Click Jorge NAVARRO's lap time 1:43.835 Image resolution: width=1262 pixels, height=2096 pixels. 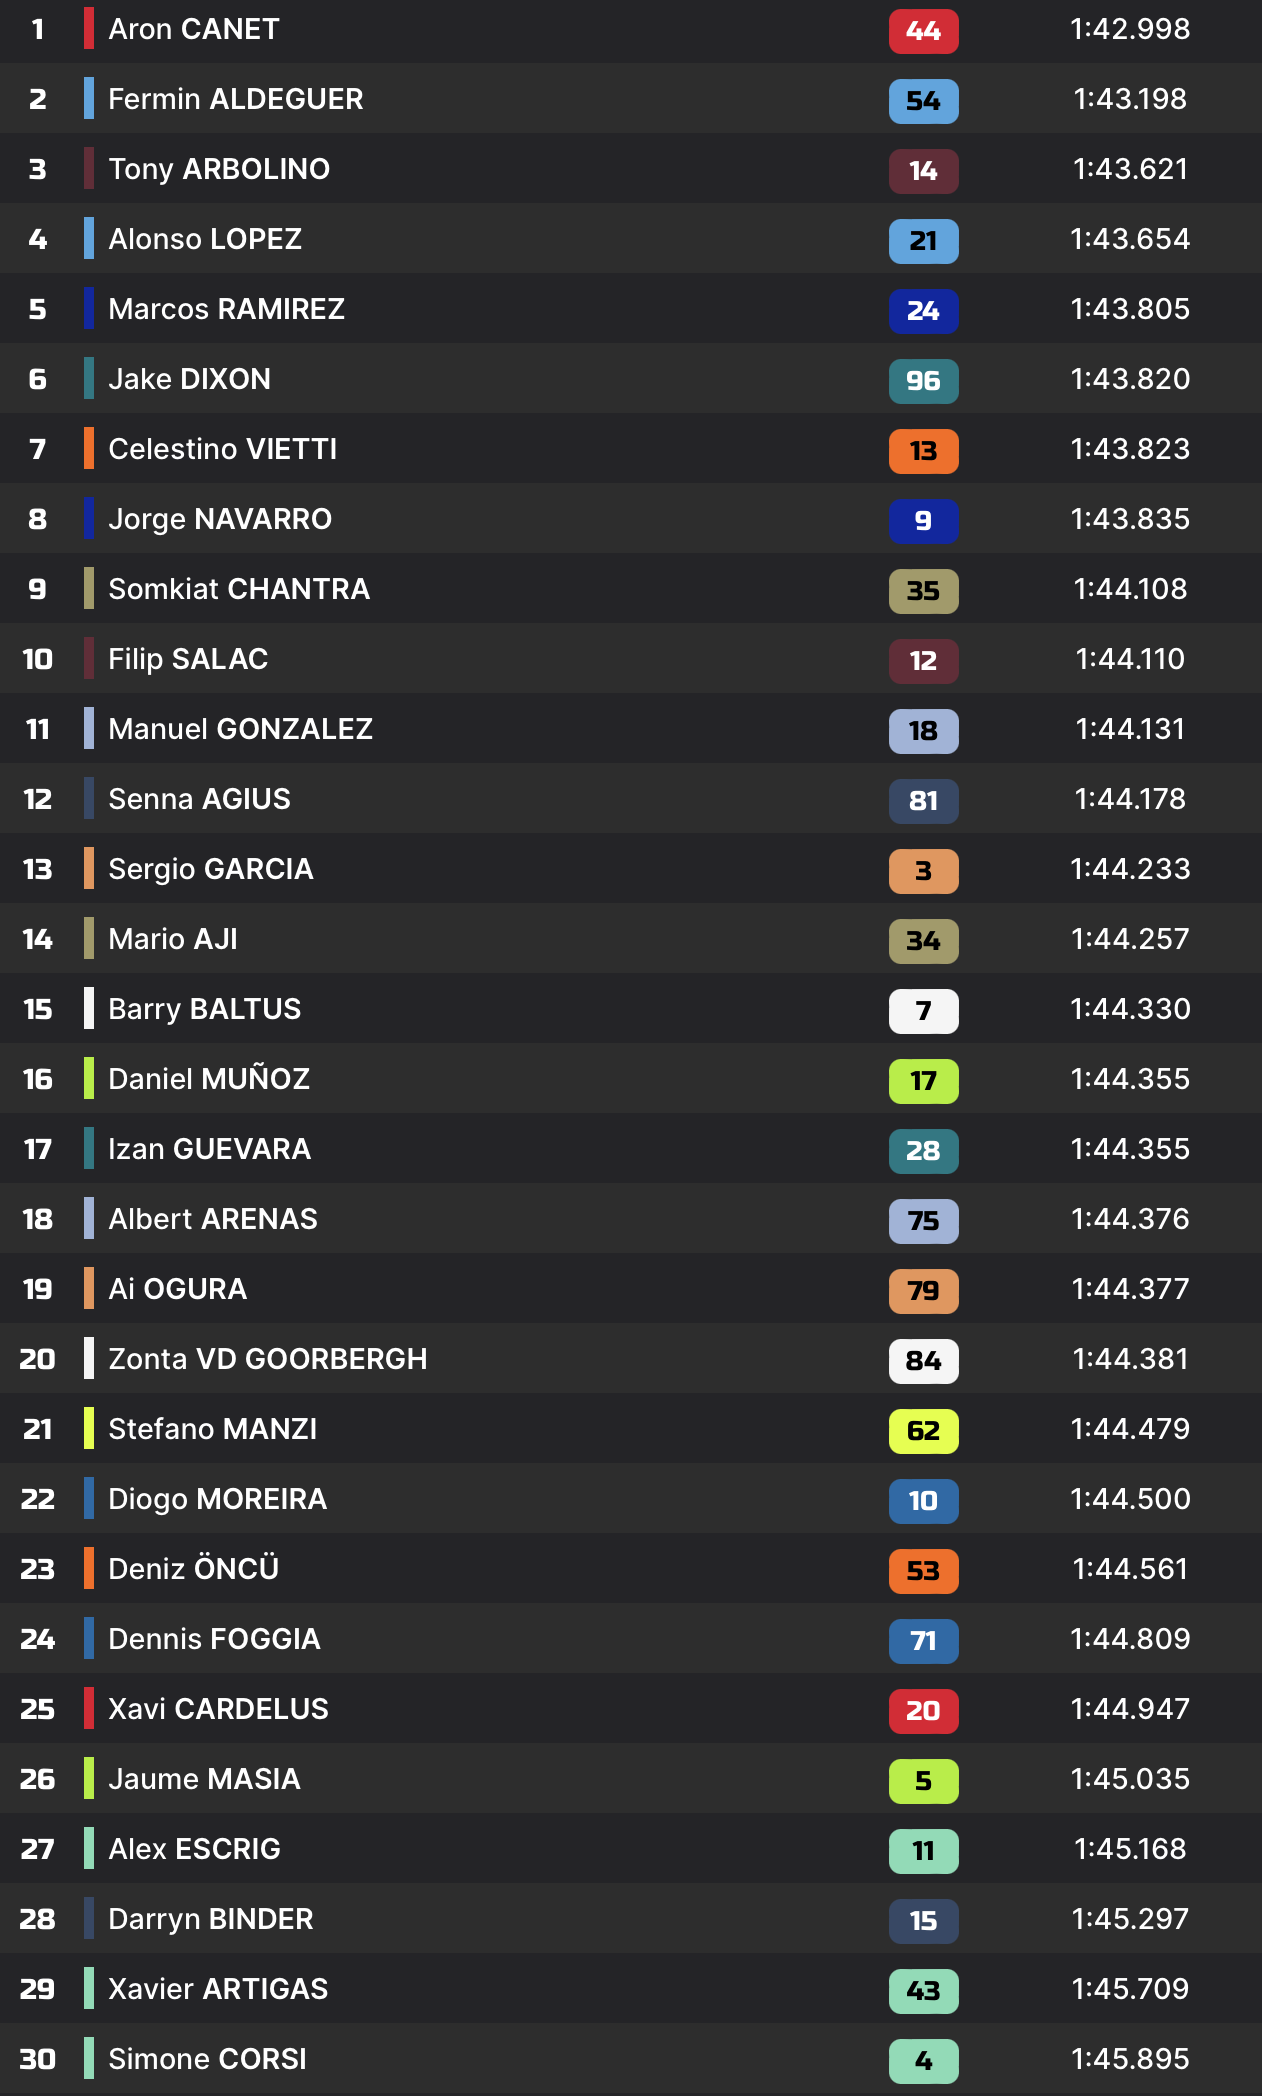(1130, 519)
